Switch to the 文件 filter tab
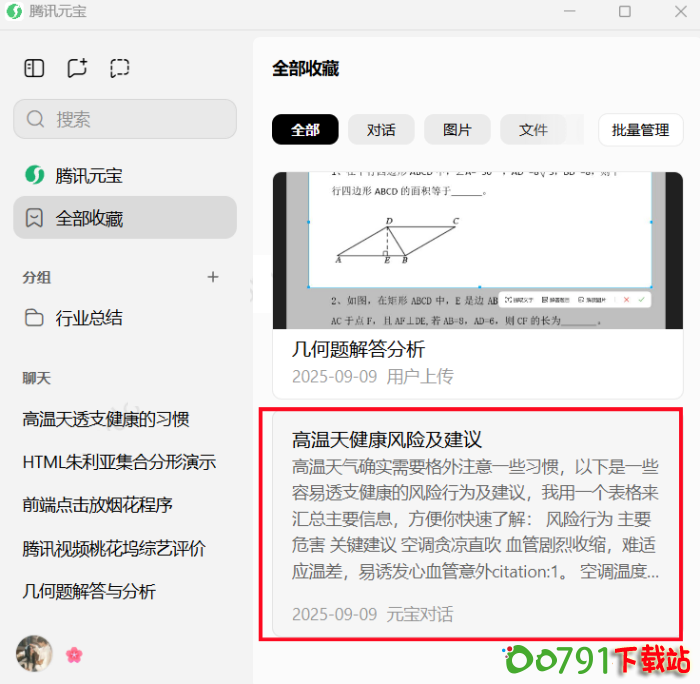Viewport: 700px width, 684px height. coord(533,130)
